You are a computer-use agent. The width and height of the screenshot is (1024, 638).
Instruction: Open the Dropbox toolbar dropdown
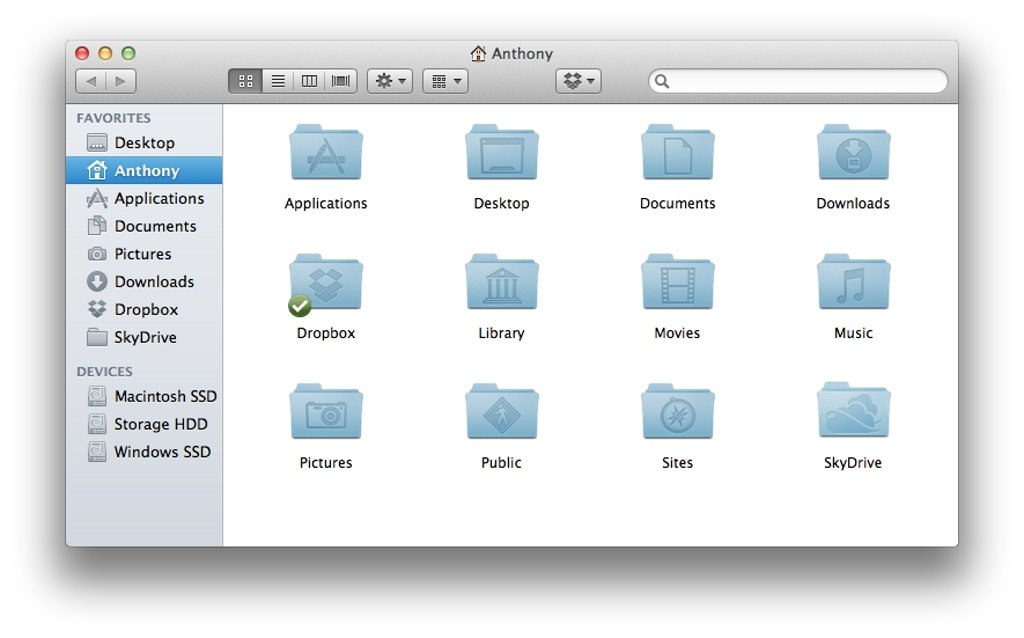(x=579, y=81)
